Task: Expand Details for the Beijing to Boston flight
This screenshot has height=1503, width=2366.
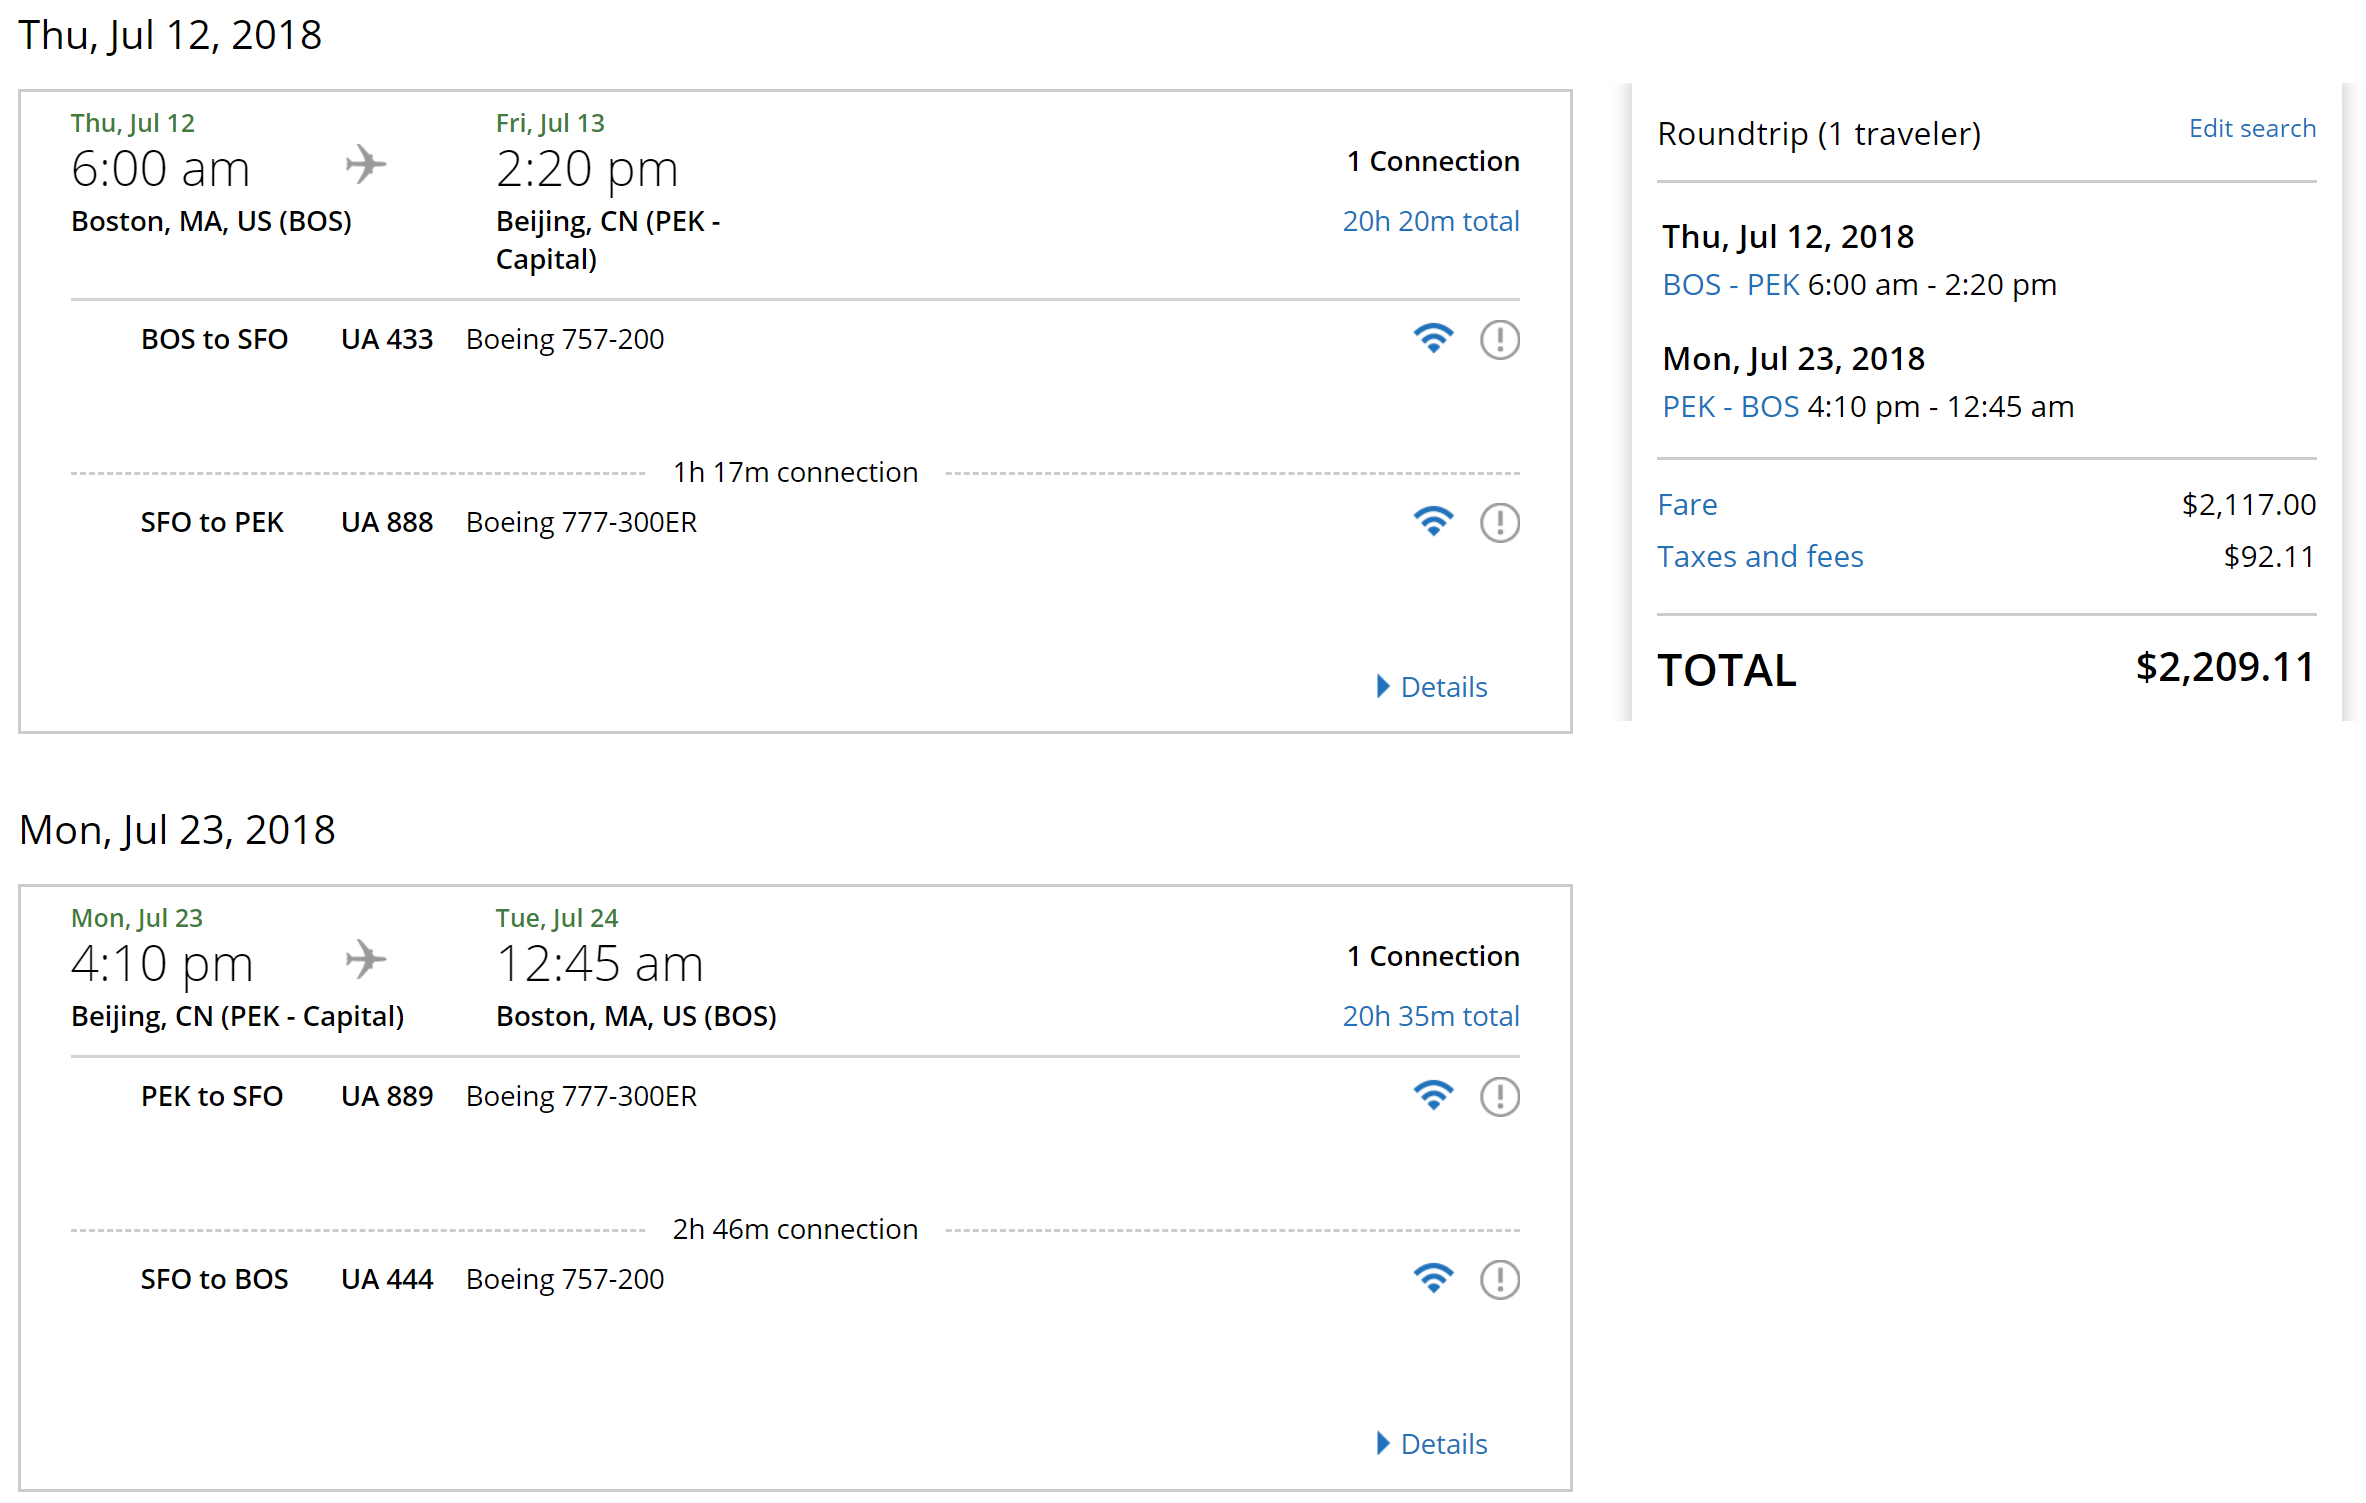Action: (1432, 1444)
